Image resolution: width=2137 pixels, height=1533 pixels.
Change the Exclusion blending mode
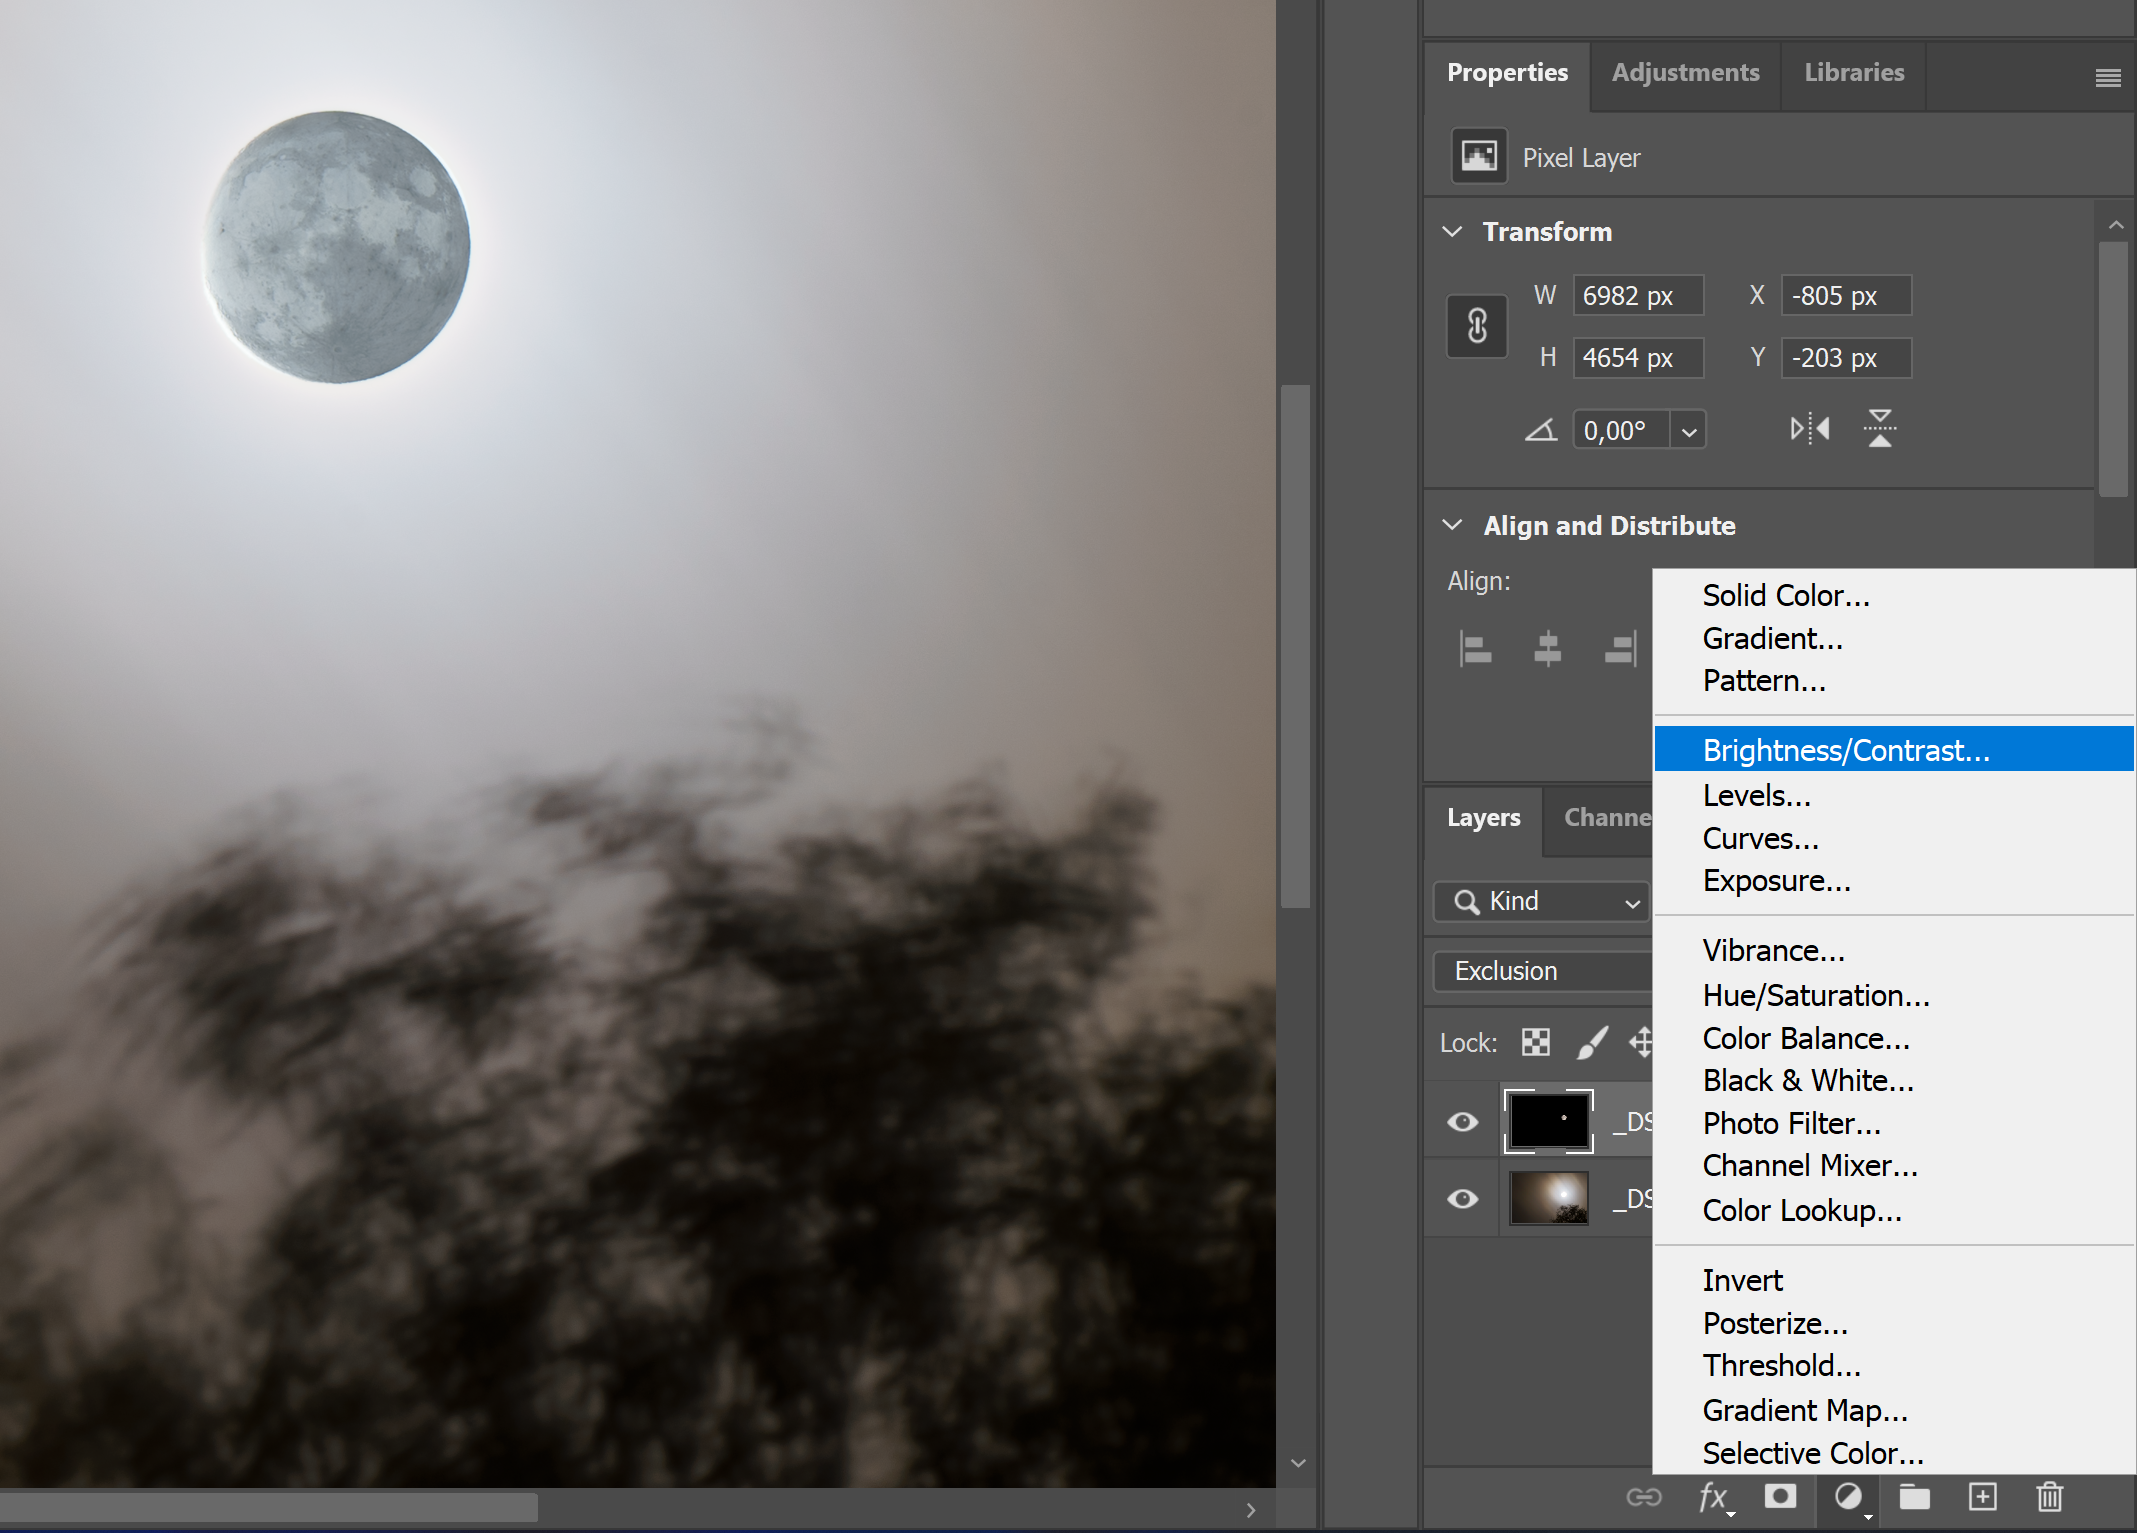point(1540,970)
